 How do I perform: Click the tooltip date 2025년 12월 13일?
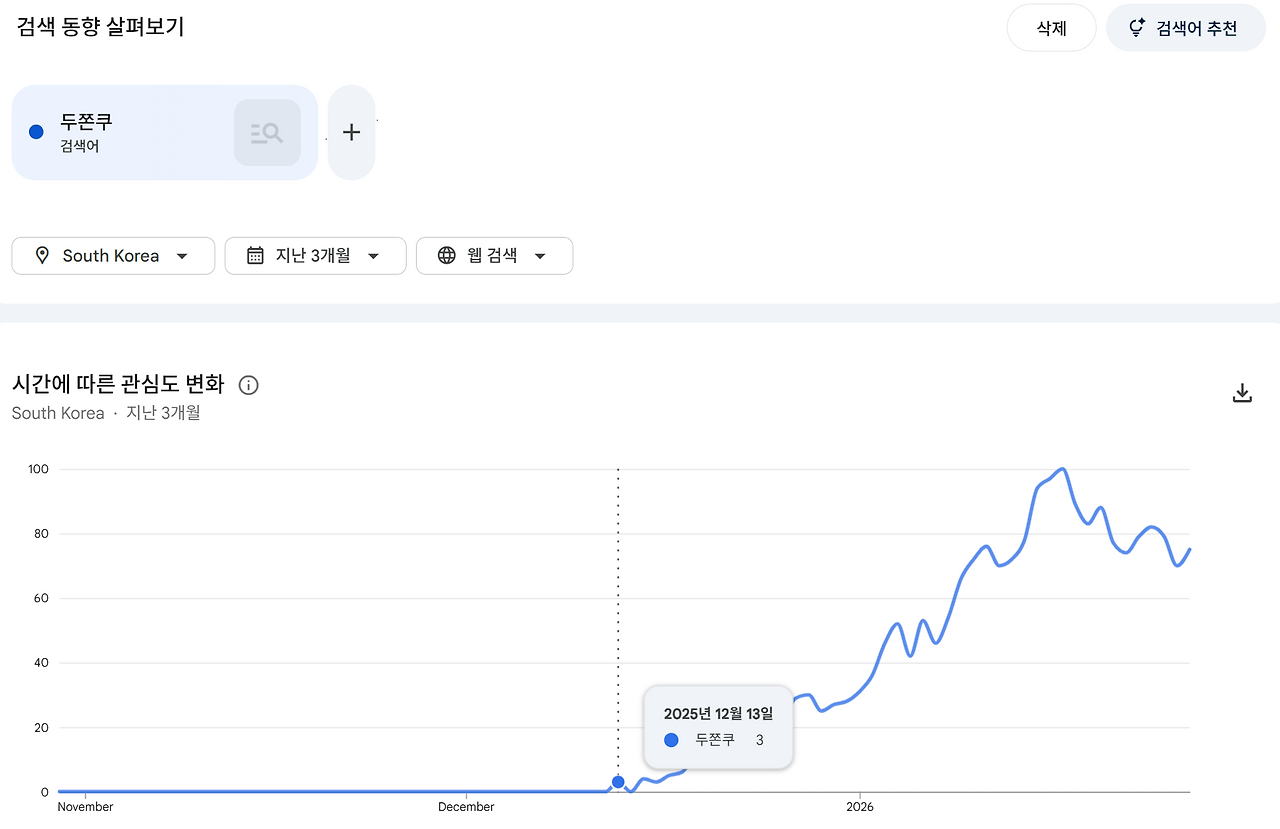click(x=718, y=713)
